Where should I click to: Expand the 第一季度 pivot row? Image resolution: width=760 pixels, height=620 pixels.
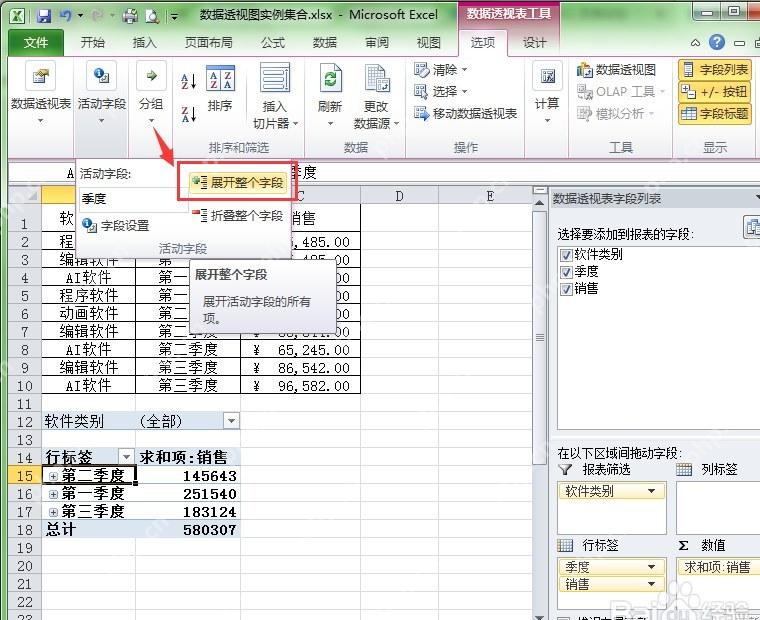53,494
